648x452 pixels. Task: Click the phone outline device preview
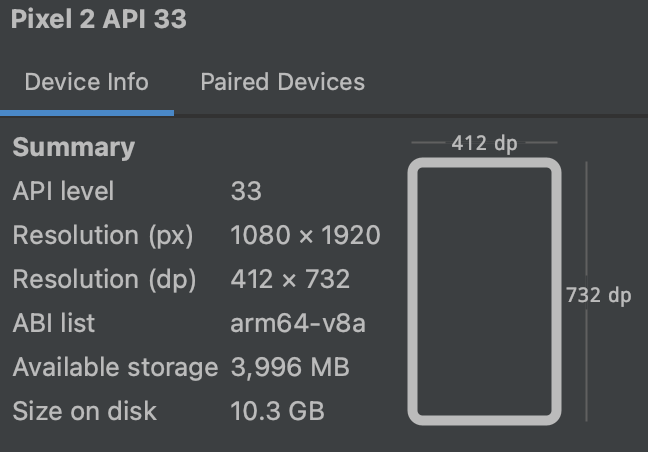pos(484,291)
